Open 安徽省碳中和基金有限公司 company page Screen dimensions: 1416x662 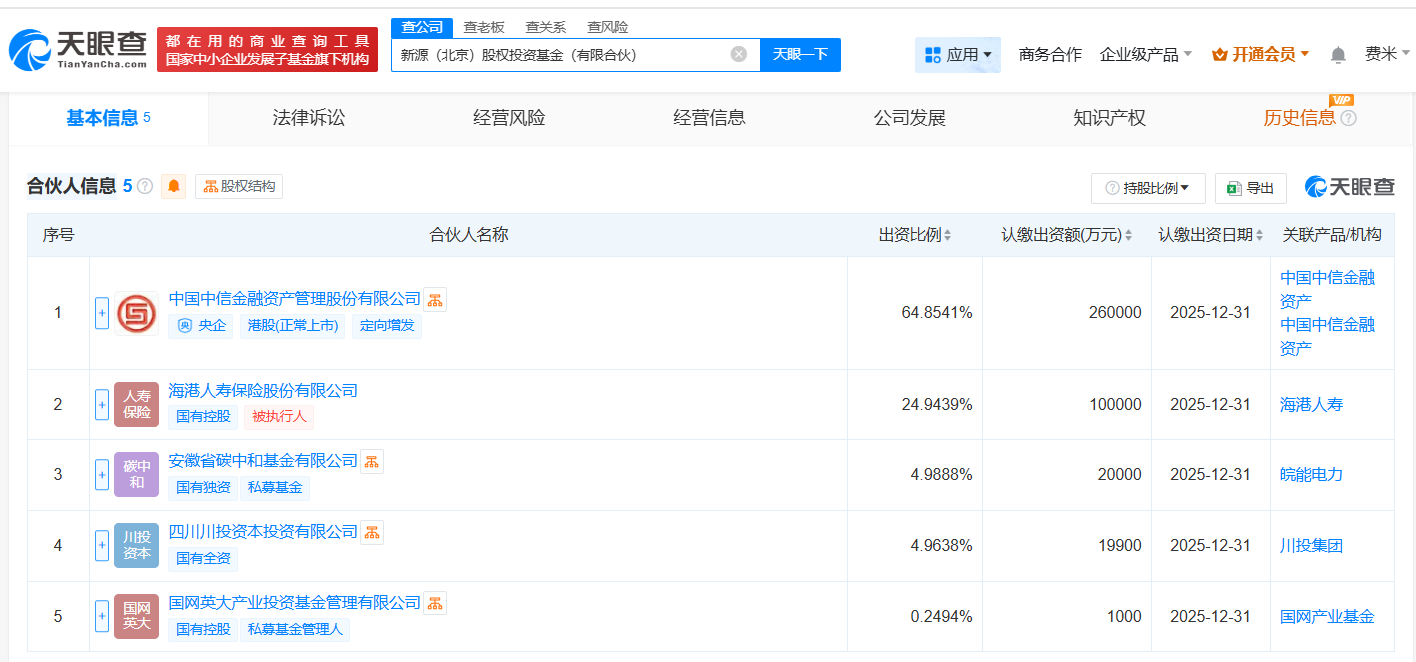coord(263,461)
